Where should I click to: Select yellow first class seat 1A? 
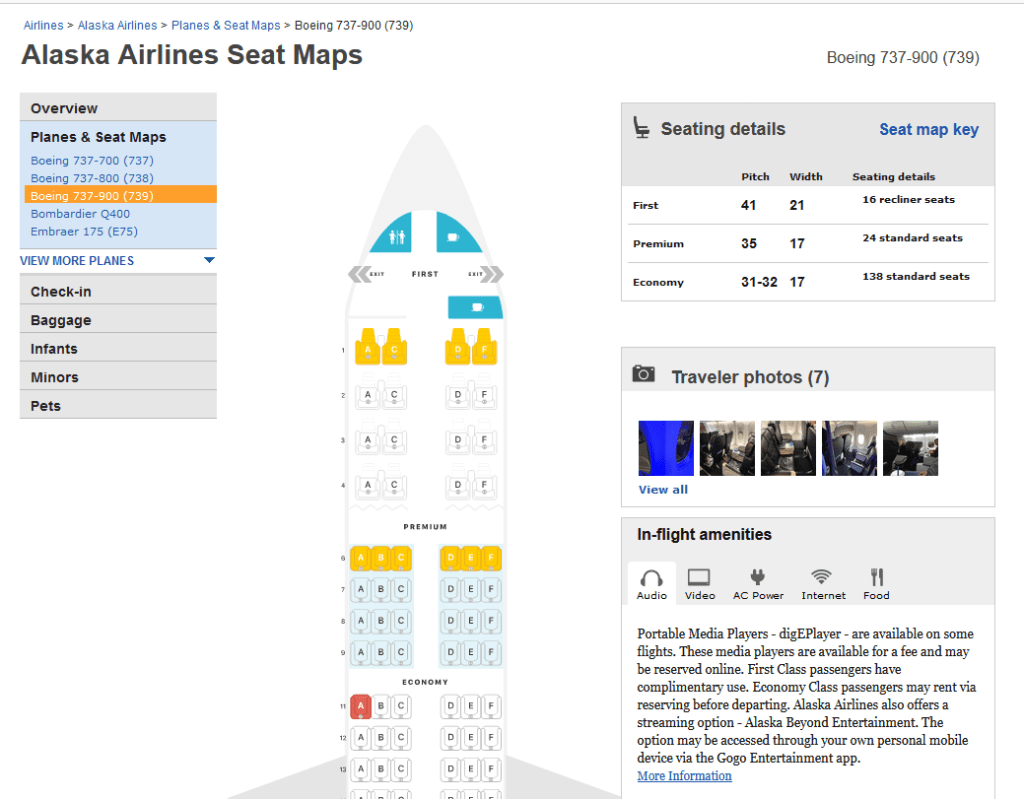click(367, 349)
